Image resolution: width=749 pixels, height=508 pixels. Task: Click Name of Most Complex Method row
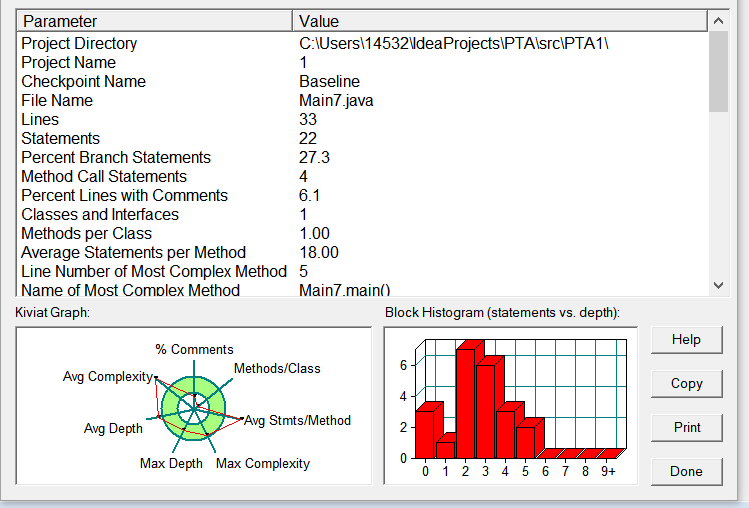coord(130,290)
